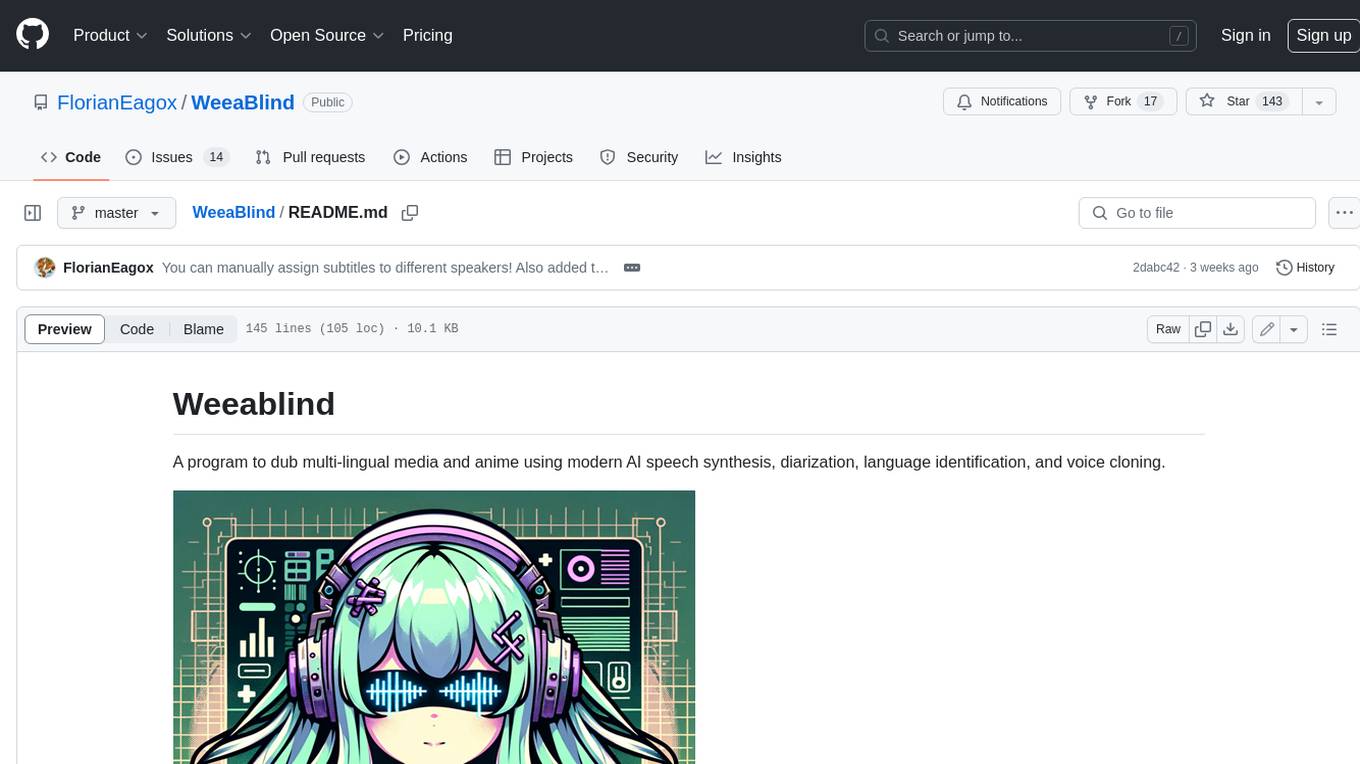
Task: Open the latest commit message link
Action: (385, 268)
